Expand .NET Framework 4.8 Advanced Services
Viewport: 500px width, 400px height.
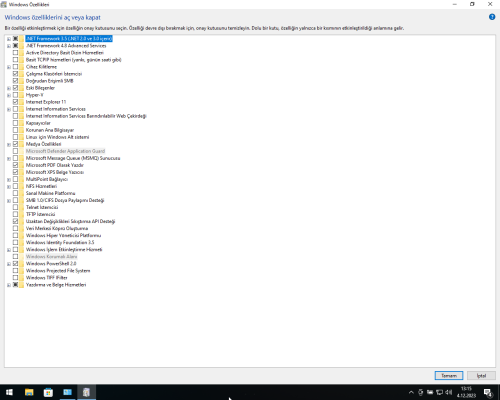(9, 46)
